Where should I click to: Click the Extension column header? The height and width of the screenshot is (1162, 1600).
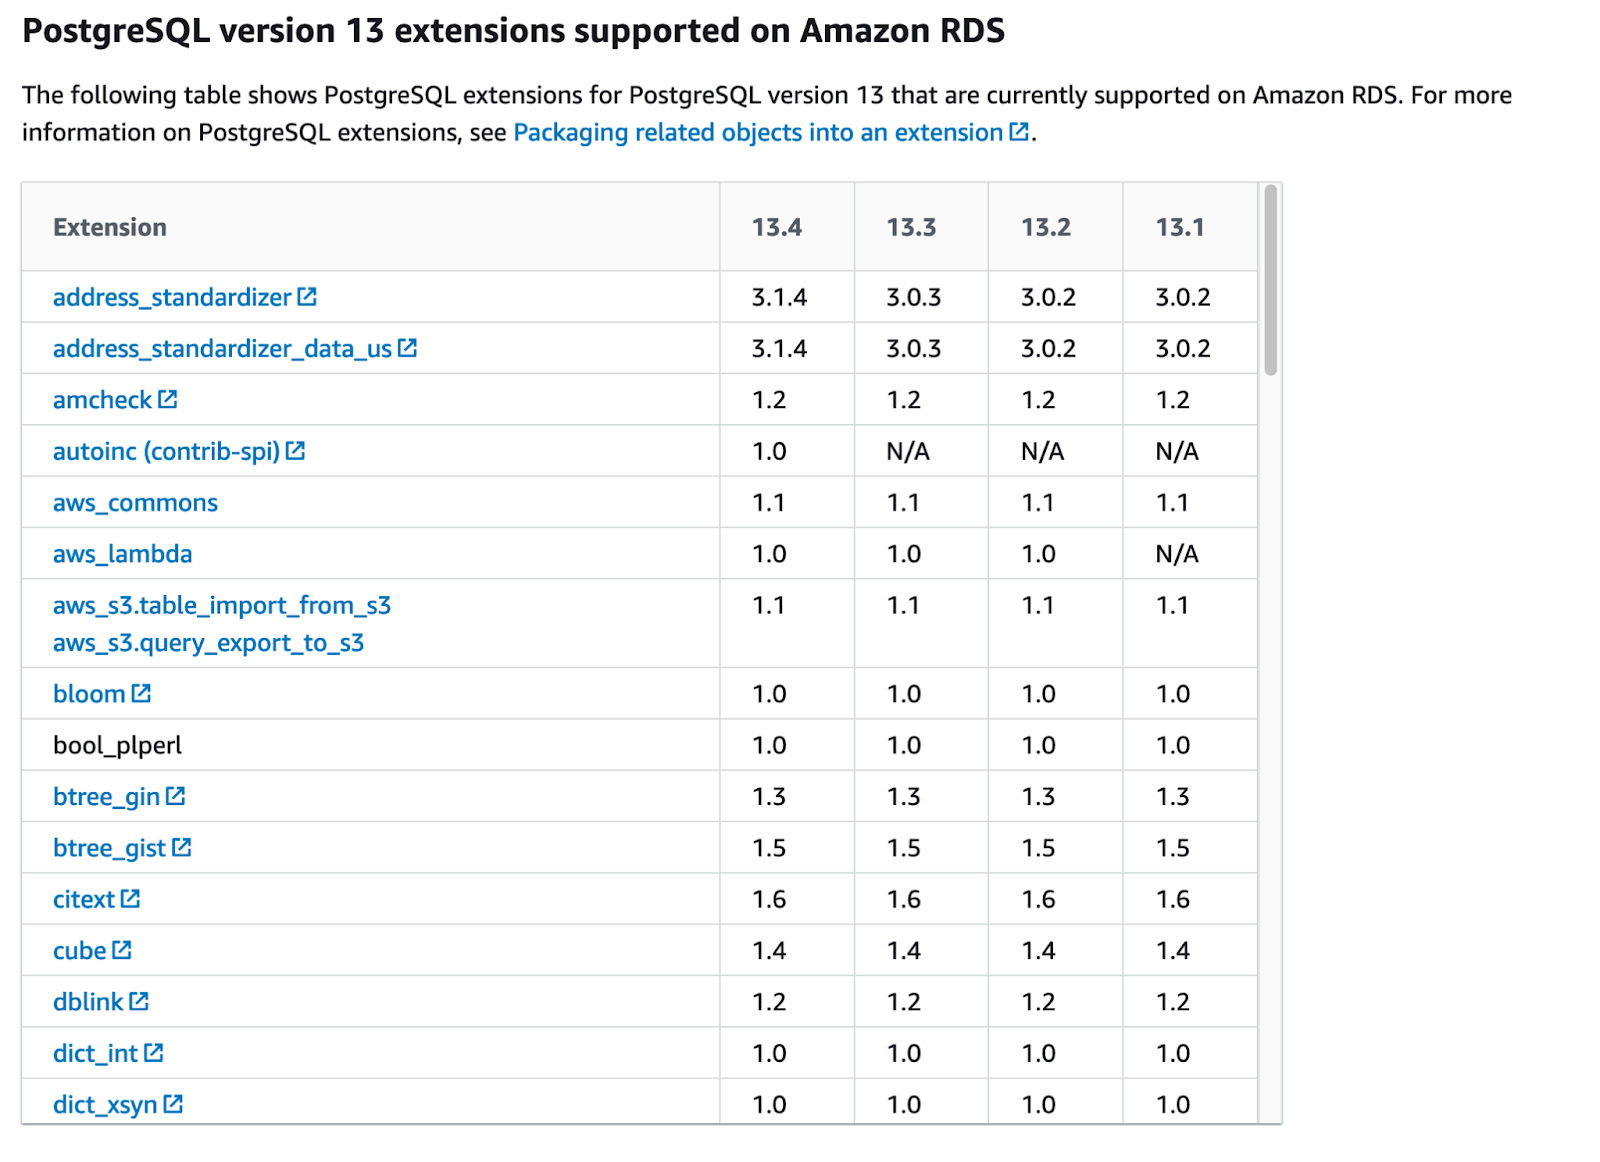[110, 227]
